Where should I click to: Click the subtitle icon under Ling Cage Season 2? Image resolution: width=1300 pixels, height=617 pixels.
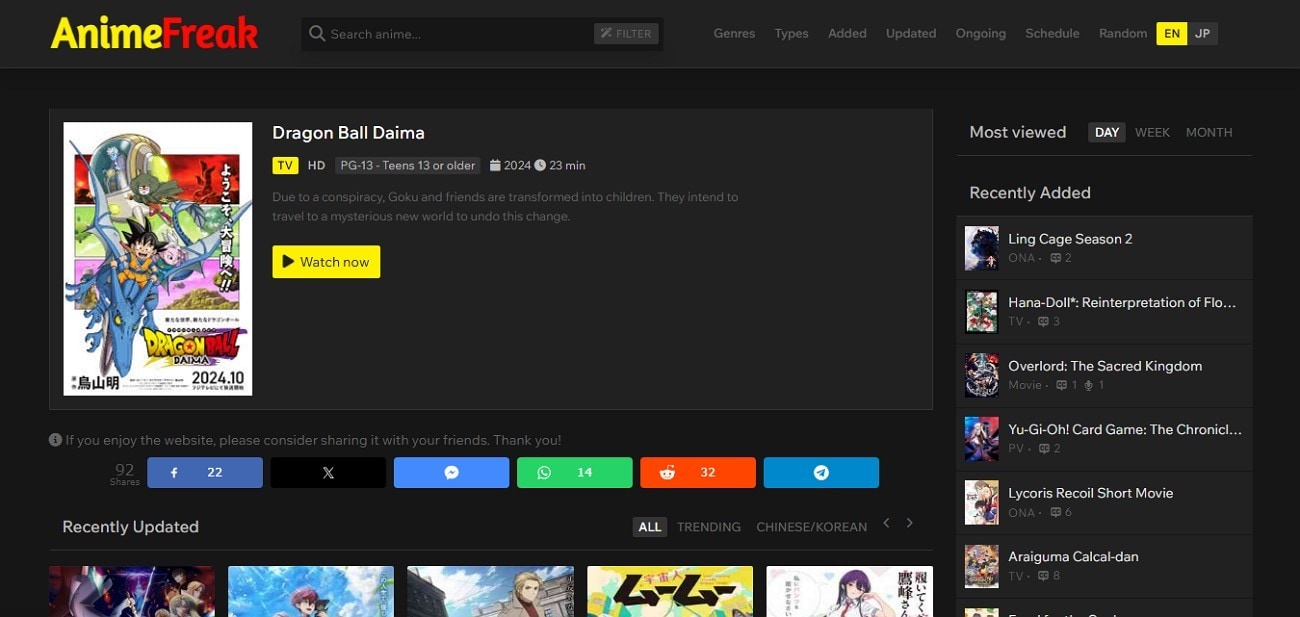pyautogui.click(x=1055, y=258)
